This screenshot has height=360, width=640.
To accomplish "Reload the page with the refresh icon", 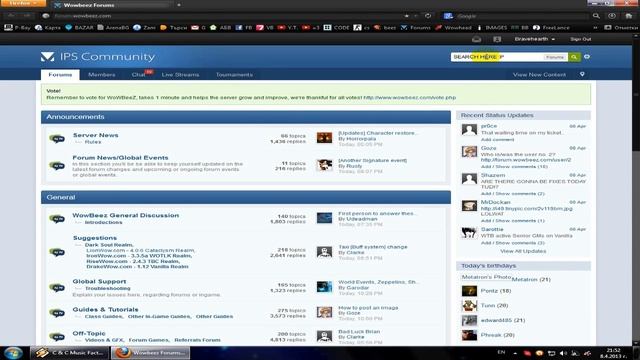I will click(x=428, y=16).
